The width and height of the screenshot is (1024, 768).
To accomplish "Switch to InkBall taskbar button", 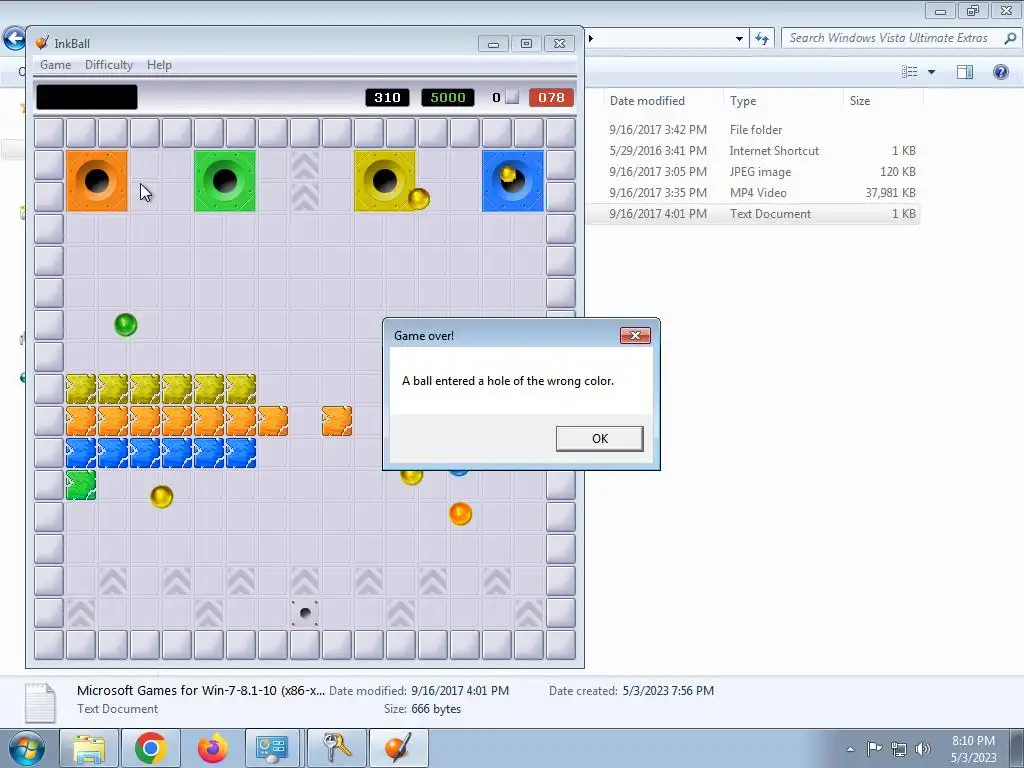I will point(398,748).
